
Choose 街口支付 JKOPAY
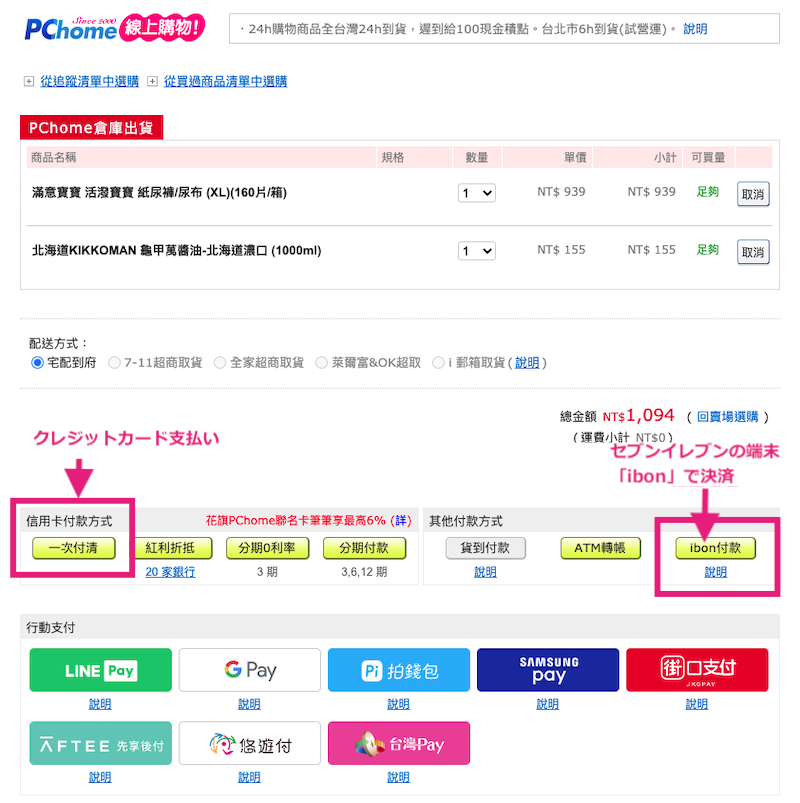point(697,670)
